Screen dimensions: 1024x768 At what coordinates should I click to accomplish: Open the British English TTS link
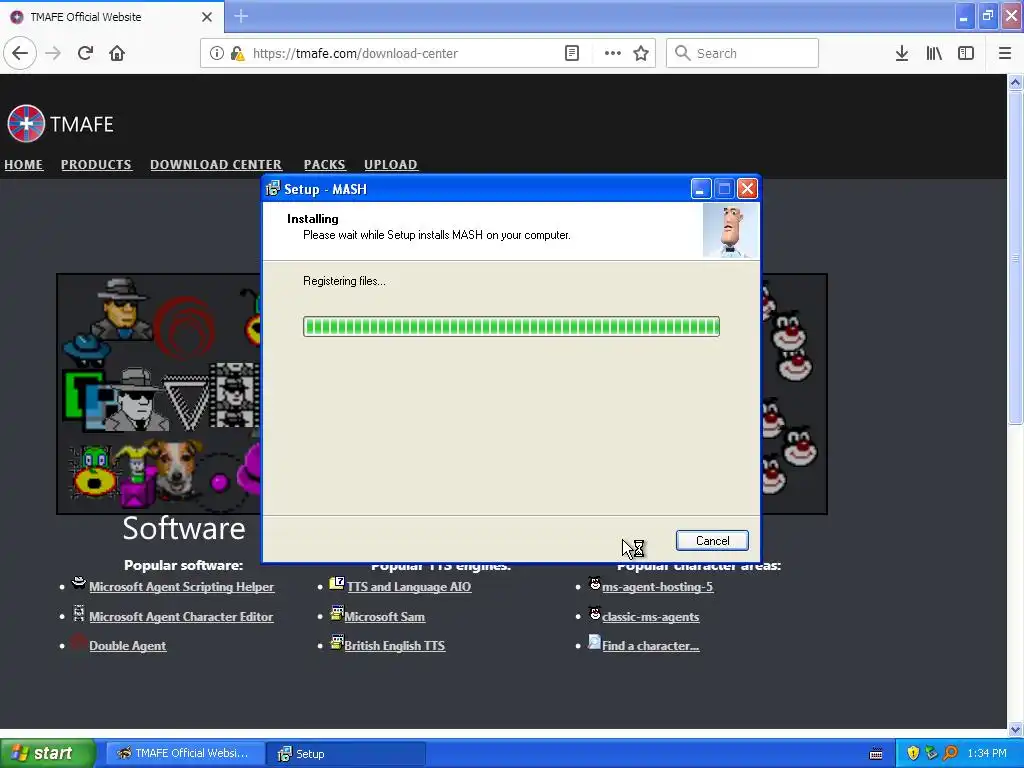click(394, 646)
